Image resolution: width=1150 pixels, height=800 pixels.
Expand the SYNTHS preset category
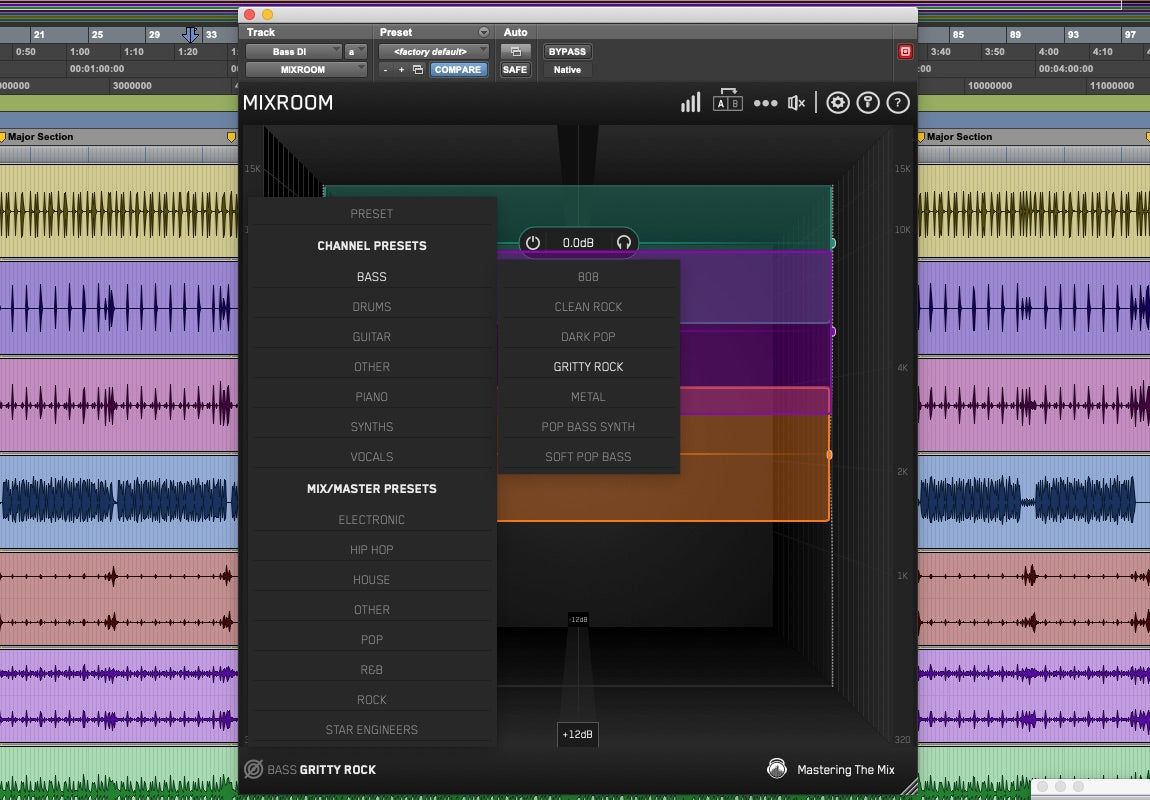coord(372,427)
